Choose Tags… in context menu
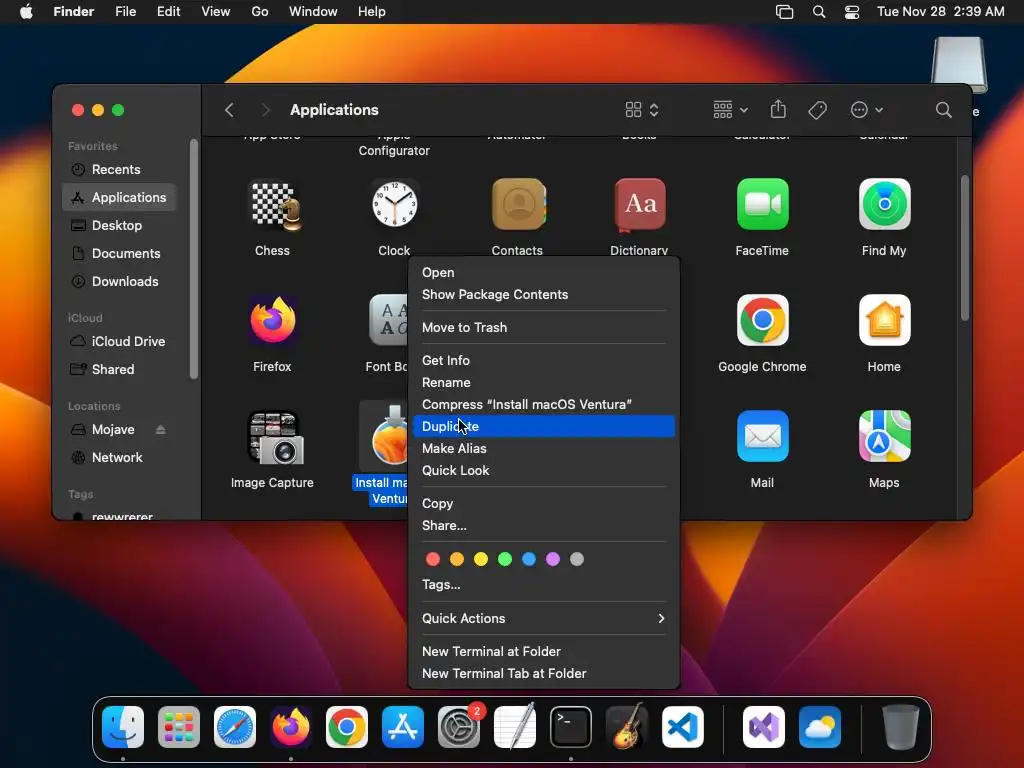The height and width of the screenshot is (768, 1024). point(543,584)
